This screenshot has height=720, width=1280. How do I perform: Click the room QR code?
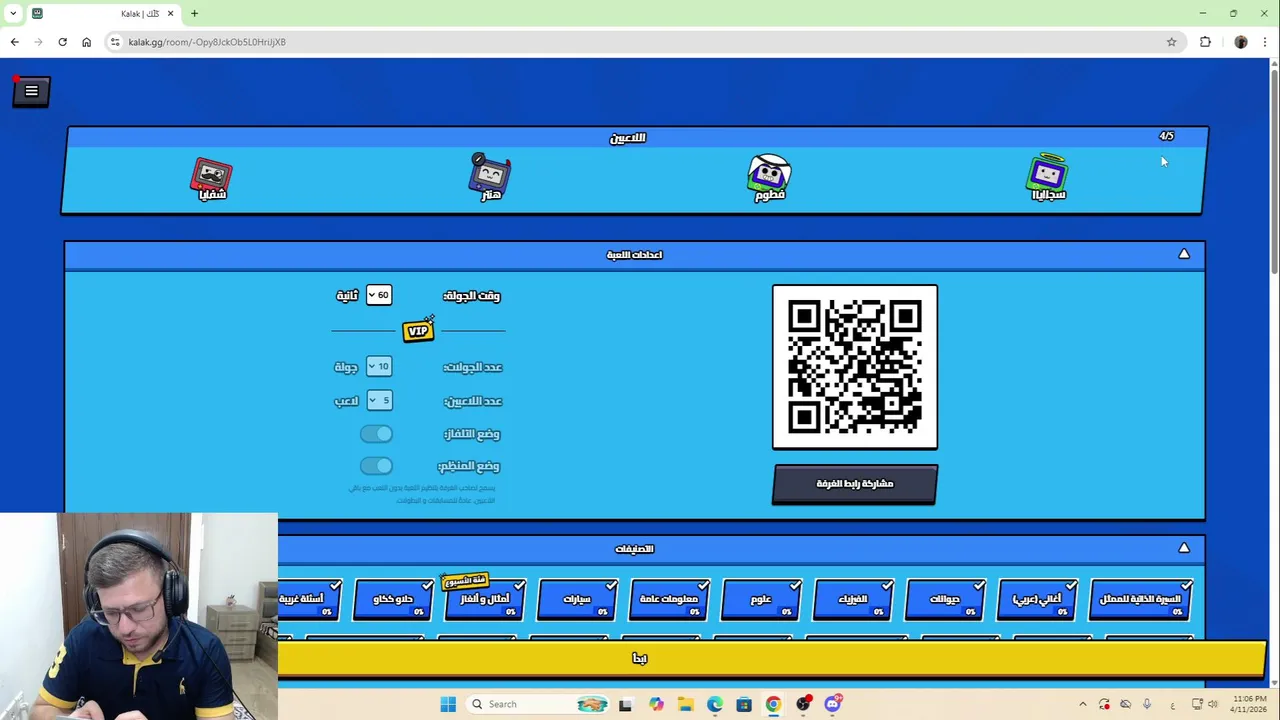[855, 367]
